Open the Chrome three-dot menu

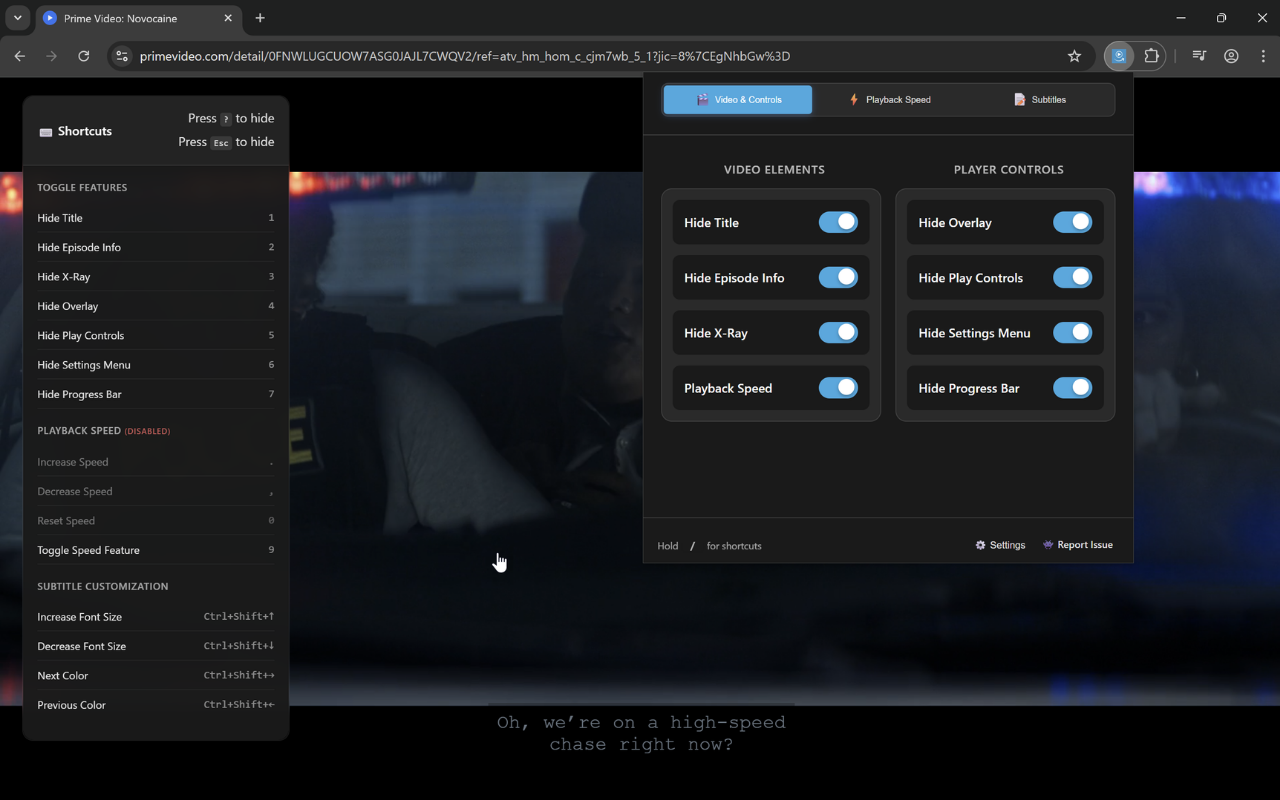click(x=1263, y=56)
